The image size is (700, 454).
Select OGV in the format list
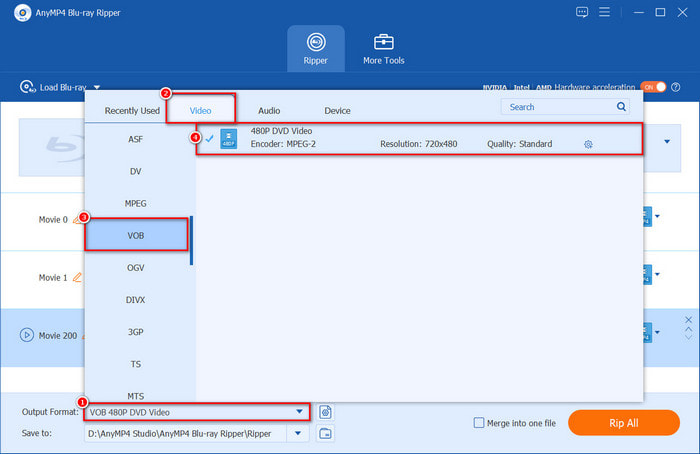pyautogui.click(x=136, y=268)
